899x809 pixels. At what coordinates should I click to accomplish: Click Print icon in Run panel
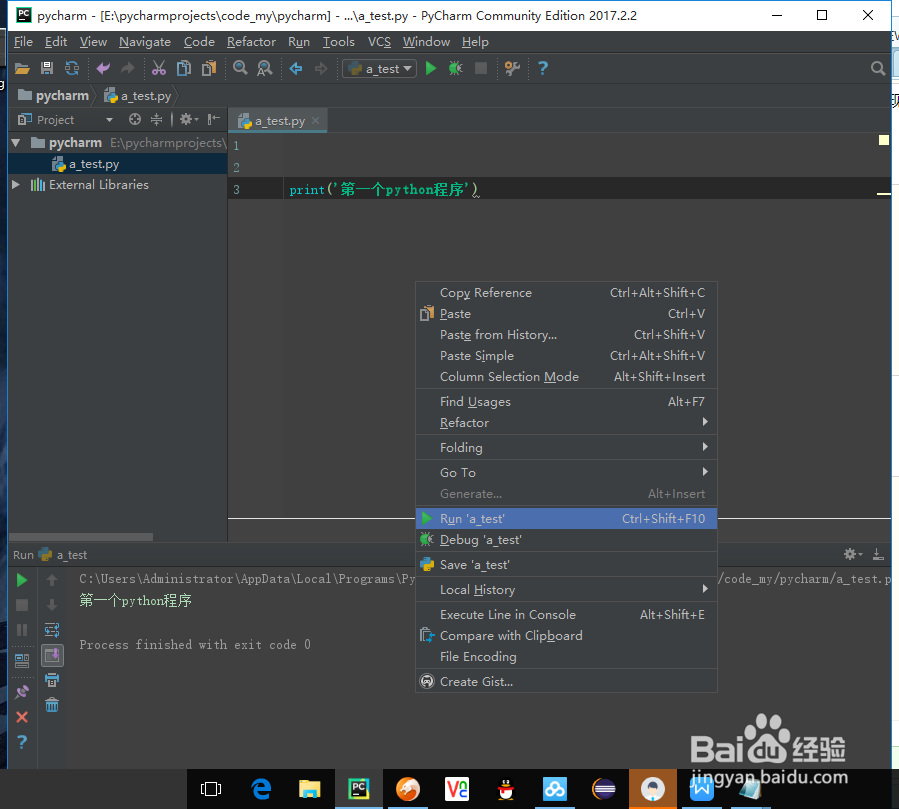click(x=52, y=680)
